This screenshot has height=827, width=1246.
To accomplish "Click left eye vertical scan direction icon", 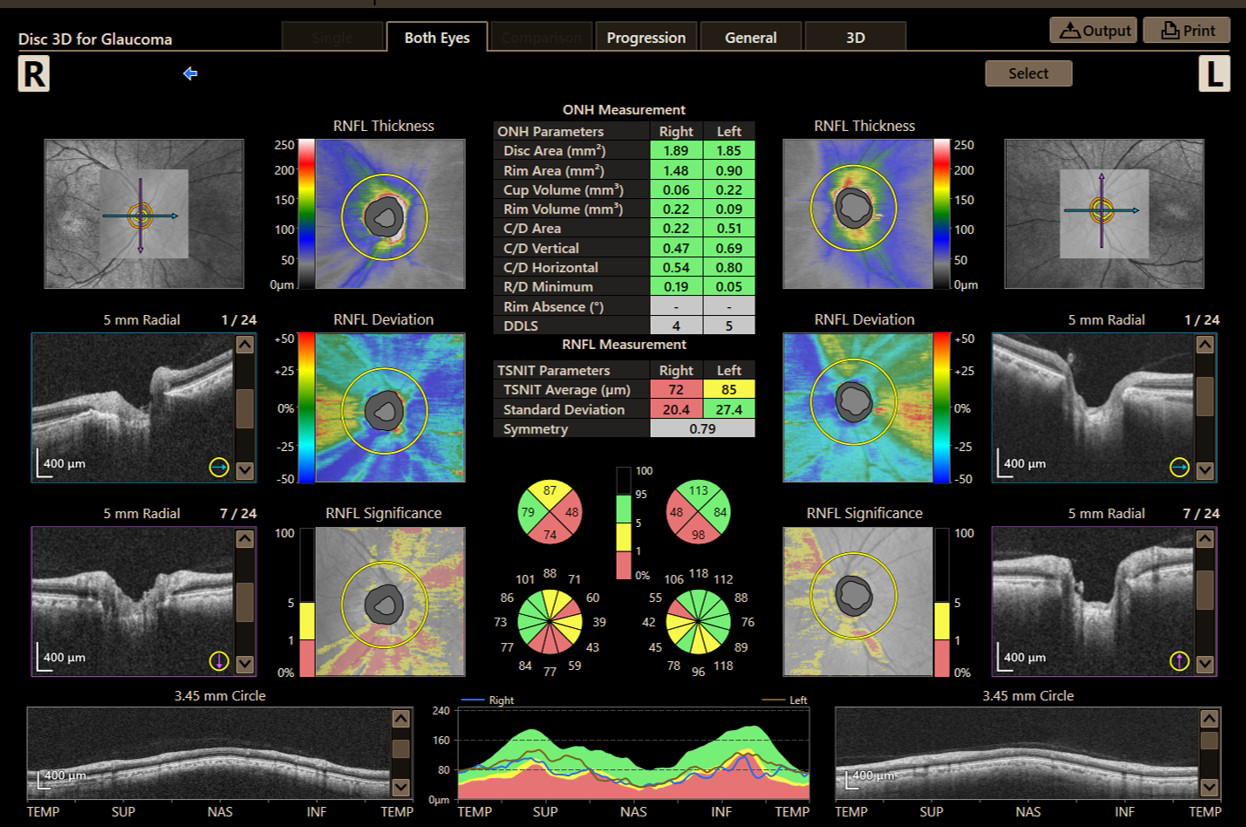I will tap(1180, 661).
